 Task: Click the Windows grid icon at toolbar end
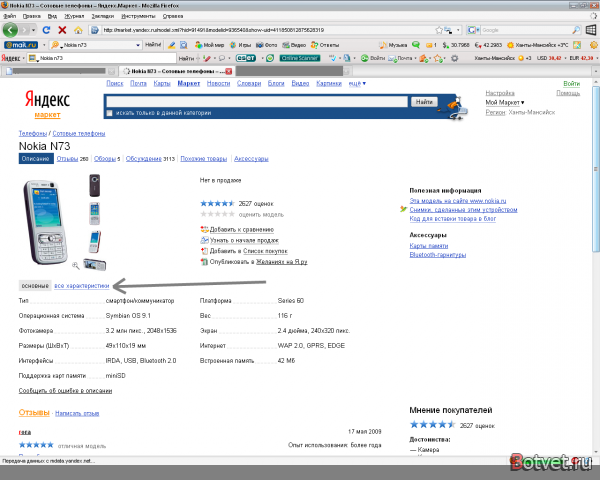tap(591, 30)
